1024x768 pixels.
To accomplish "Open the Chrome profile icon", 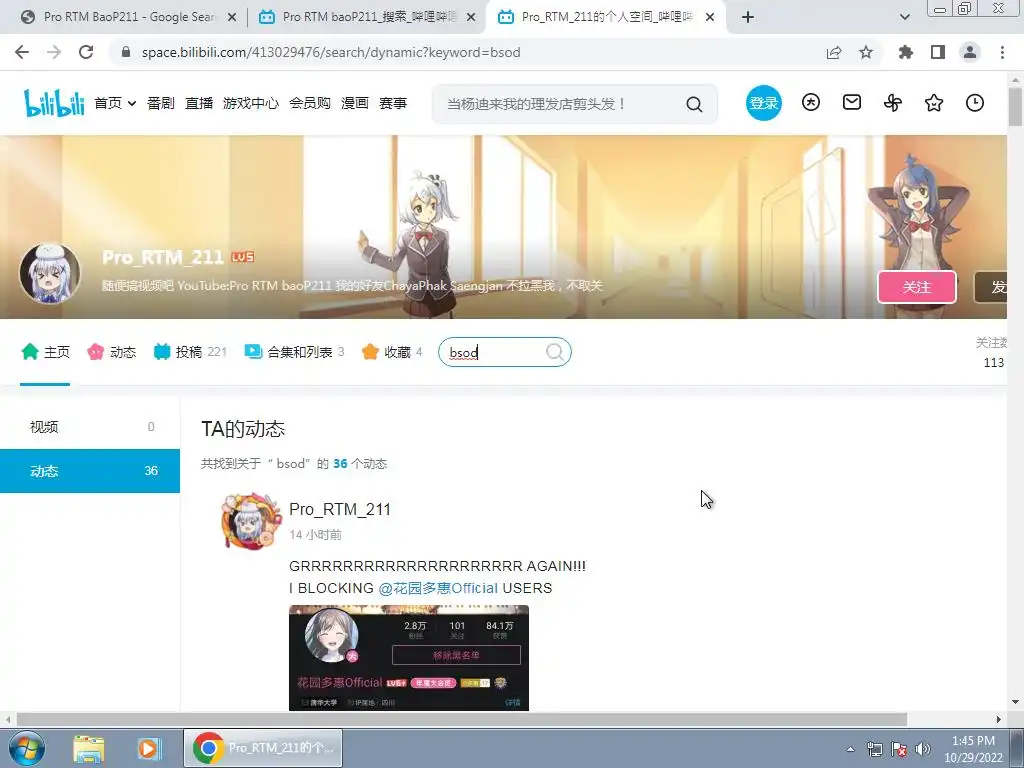I will pos(970,52).
